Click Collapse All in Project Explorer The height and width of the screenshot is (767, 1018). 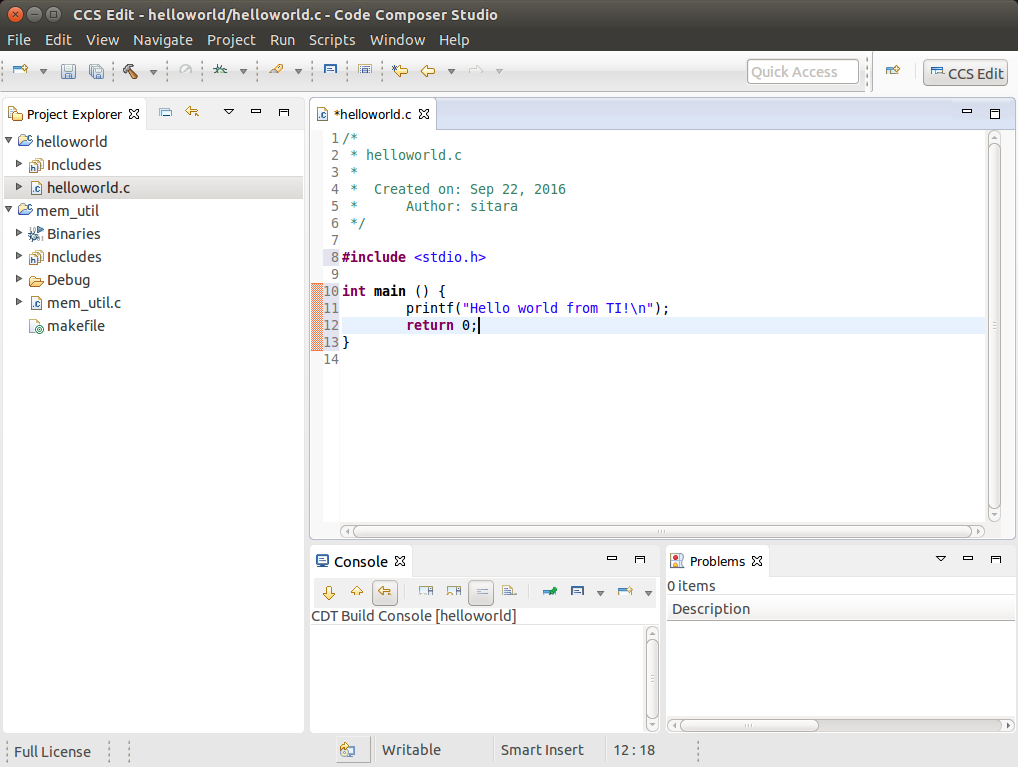click(166, 113)
